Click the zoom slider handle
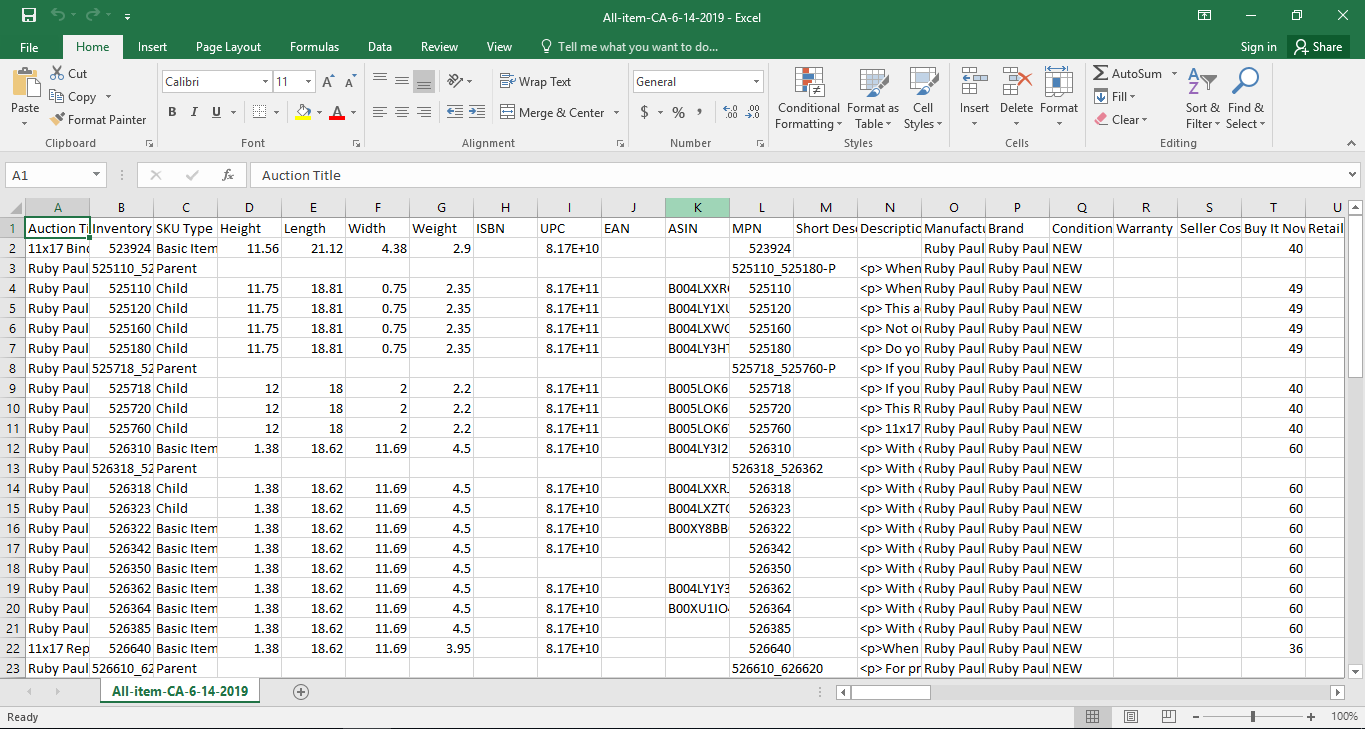 click(1253, 717)
